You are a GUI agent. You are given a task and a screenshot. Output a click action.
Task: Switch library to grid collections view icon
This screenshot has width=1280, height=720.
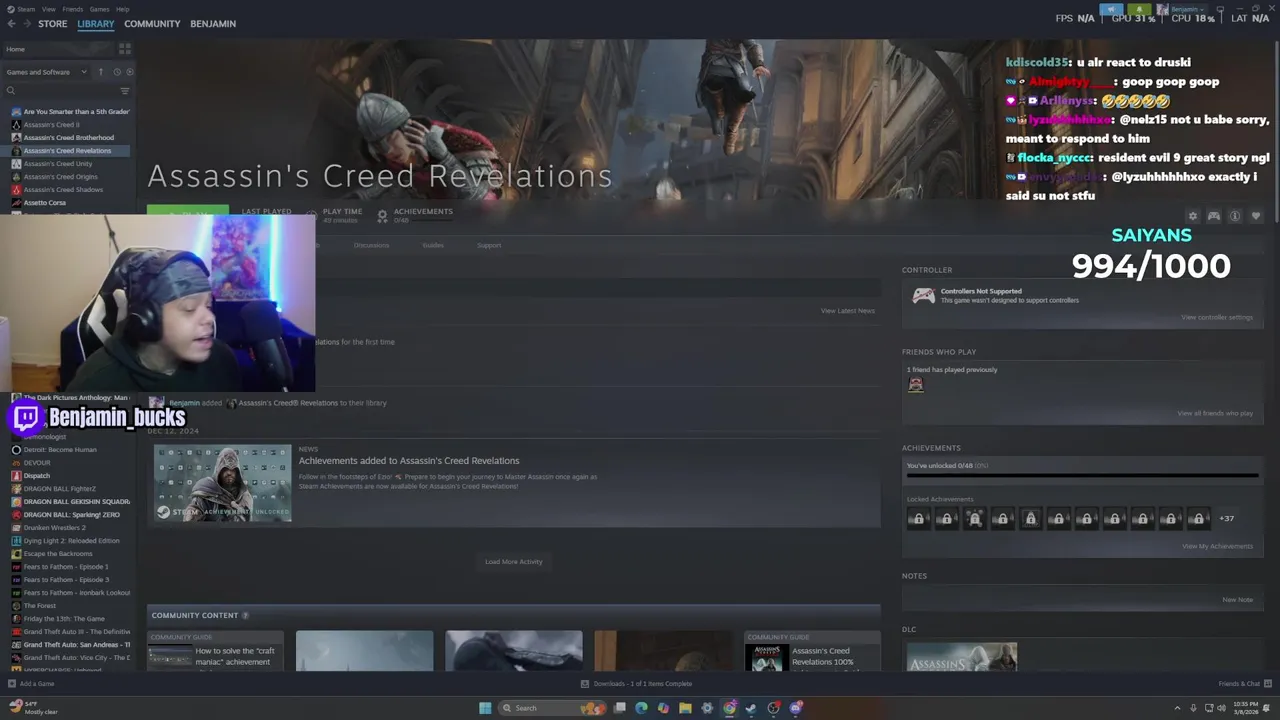pyautogui.click(x=125, y=48)
